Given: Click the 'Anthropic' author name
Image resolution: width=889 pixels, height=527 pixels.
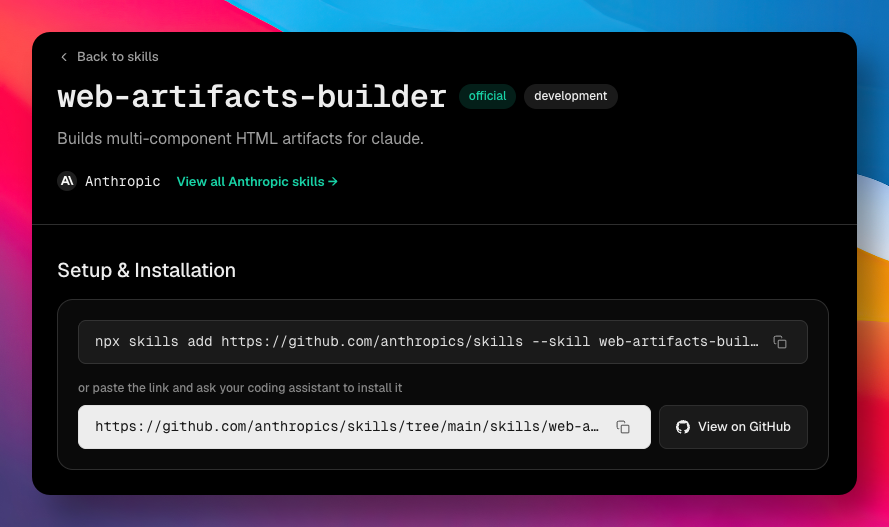Looking at the screenshot, I should click(x=122, y=181).
